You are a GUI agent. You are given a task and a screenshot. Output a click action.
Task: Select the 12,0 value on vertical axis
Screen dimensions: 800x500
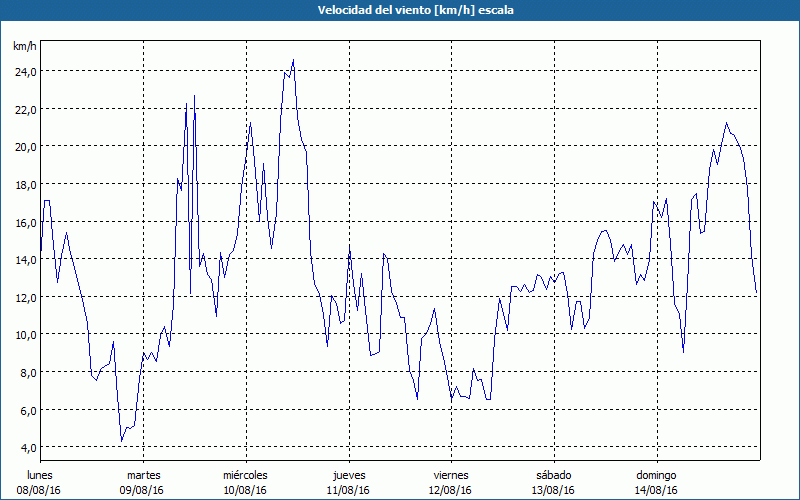pos(24,297)
